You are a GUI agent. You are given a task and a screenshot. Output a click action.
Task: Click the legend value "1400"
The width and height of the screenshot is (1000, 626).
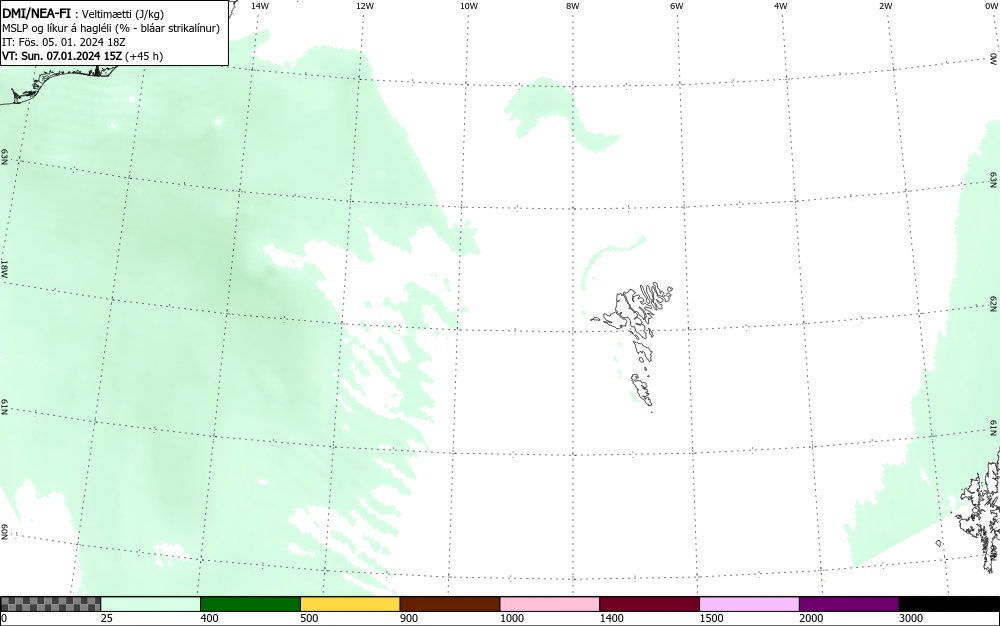coord(612,618)
